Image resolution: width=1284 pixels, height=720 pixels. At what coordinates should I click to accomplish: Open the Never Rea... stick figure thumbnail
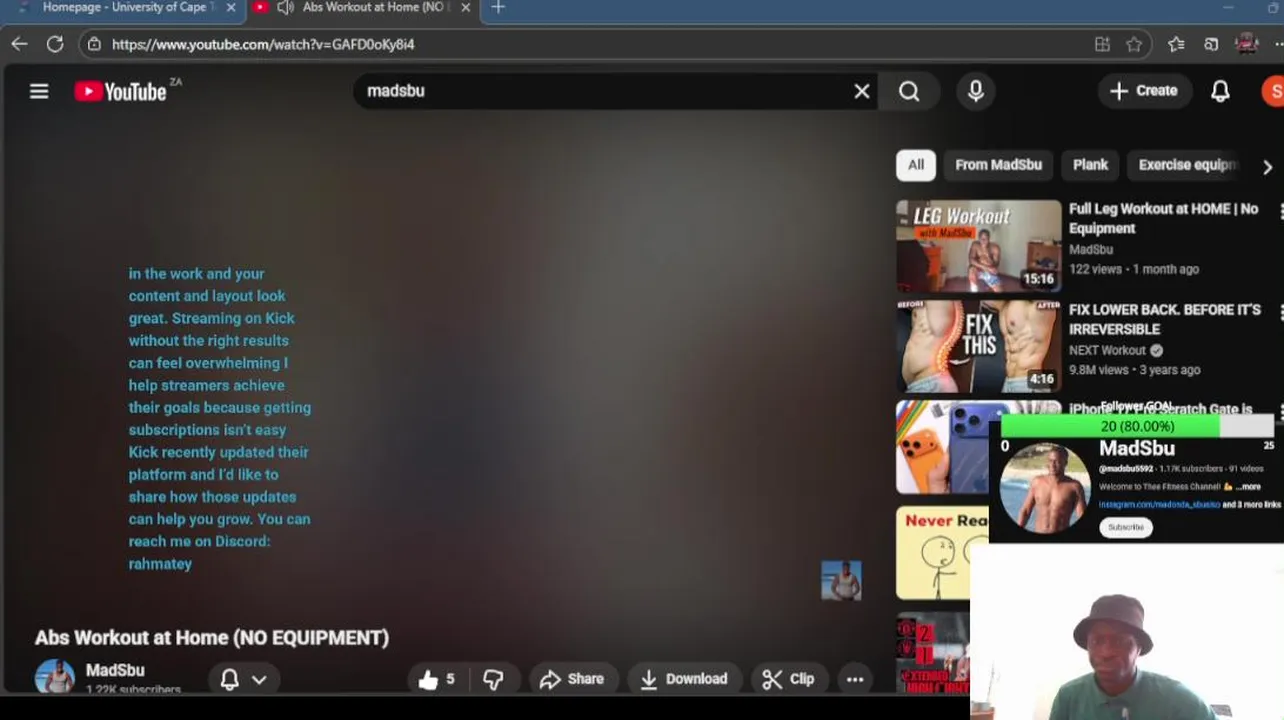pyautogui.click(x=934, y=553)
